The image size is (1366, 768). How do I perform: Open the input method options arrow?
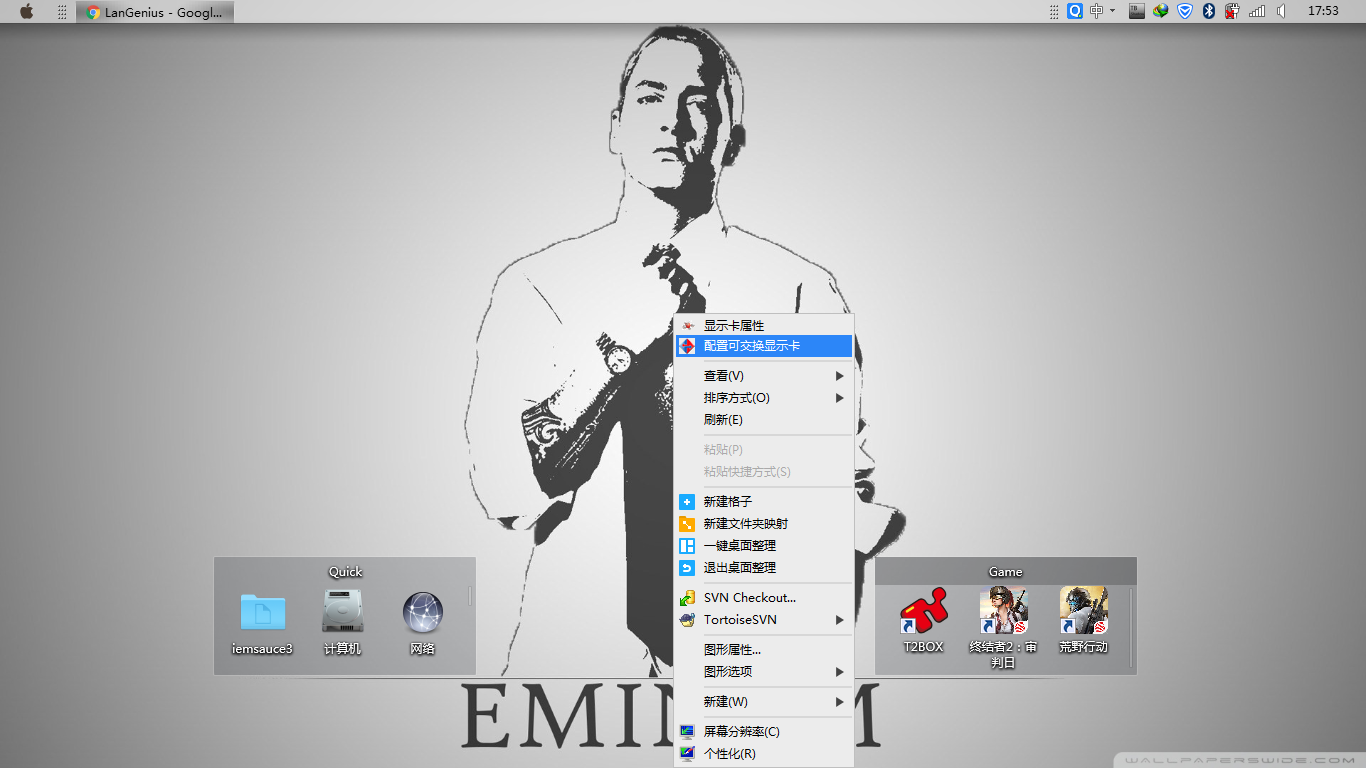pyautogui.click(x=1112, y=11)
